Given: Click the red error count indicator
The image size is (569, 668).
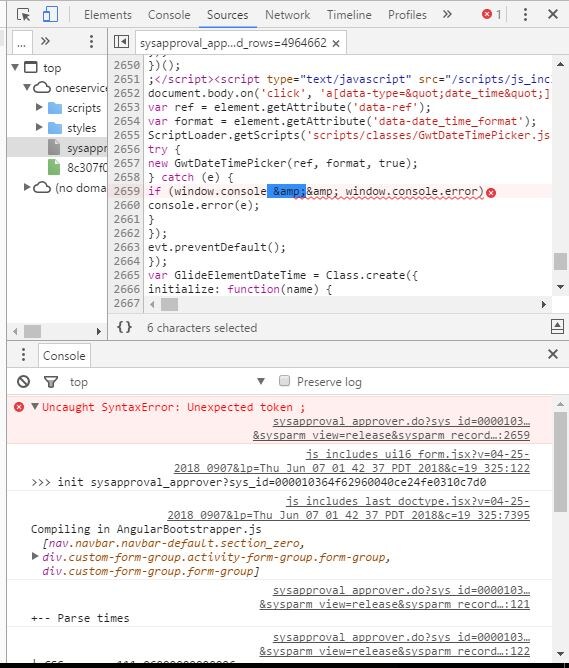Looking at the screenshot, I should [x=492, y=14].
